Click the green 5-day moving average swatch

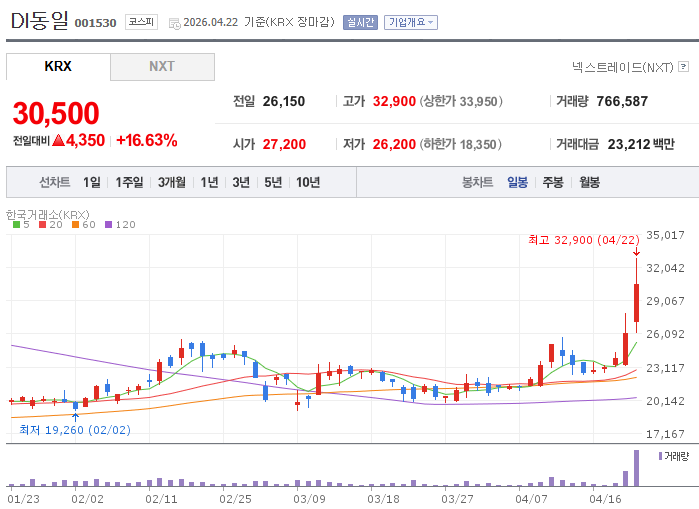(16, 225)
